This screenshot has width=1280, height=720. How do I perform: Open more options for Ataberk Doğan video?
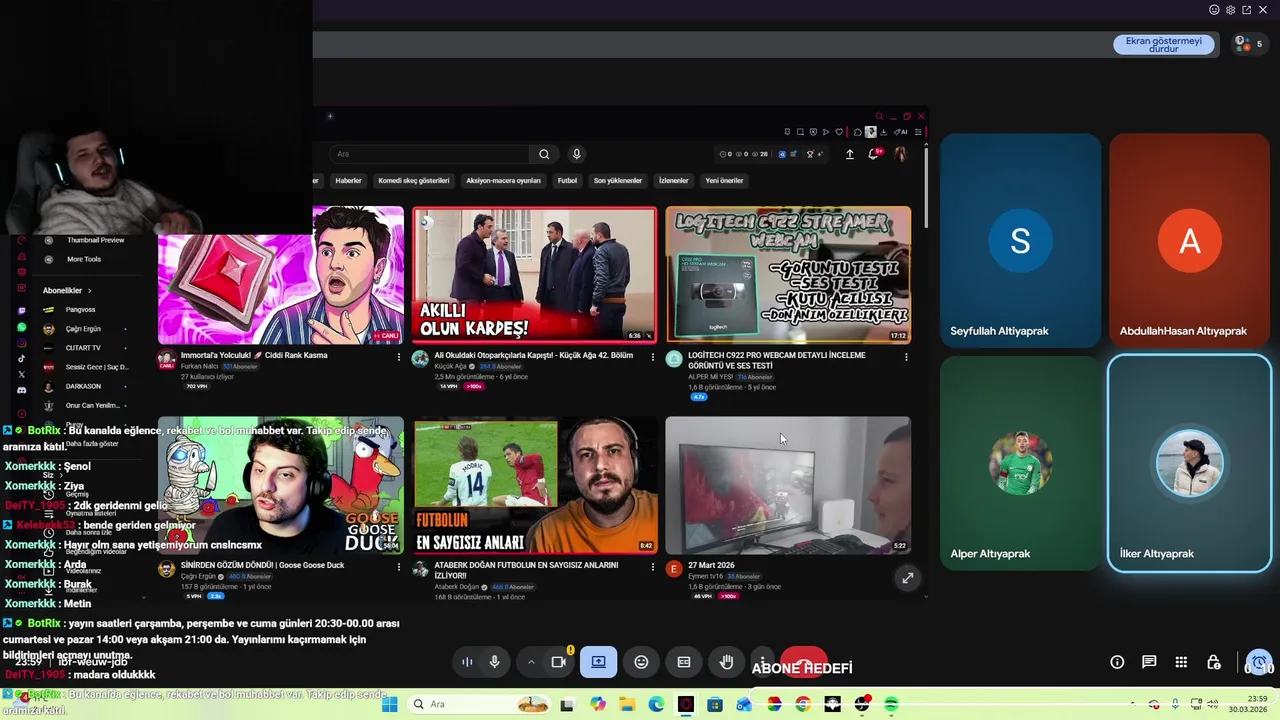coord(652,567)
